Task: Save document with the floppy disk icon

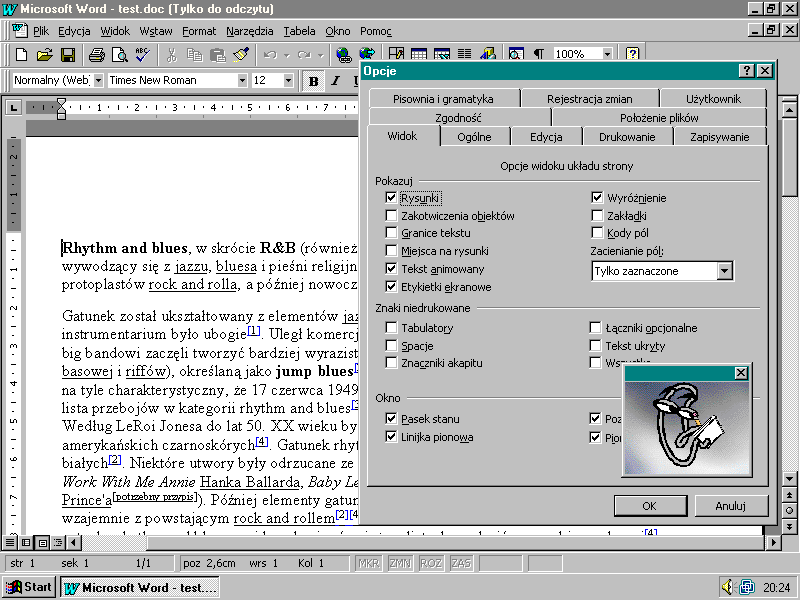Action: coord(68,54)
